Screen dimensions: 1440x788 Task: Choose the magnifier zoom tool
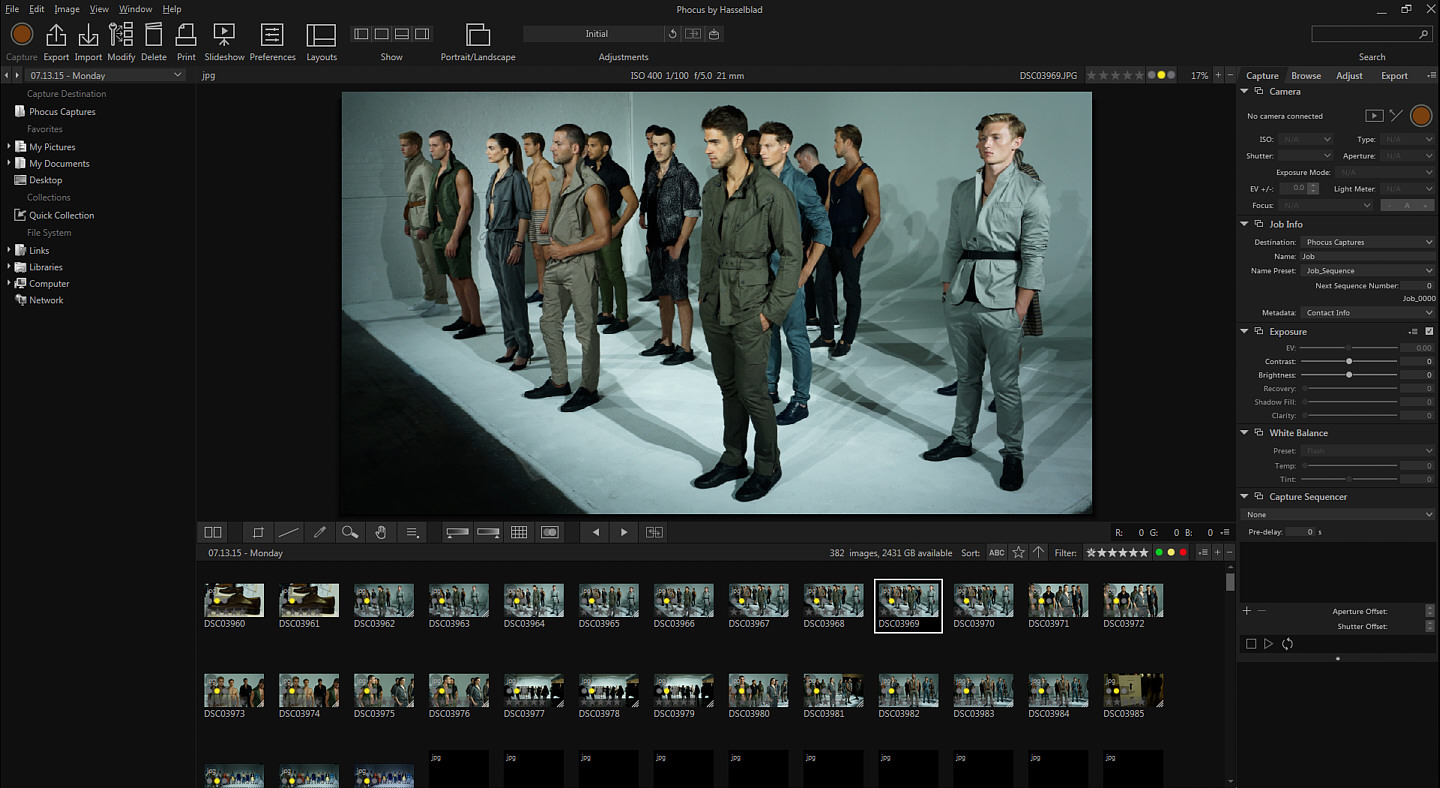(349, 532)
